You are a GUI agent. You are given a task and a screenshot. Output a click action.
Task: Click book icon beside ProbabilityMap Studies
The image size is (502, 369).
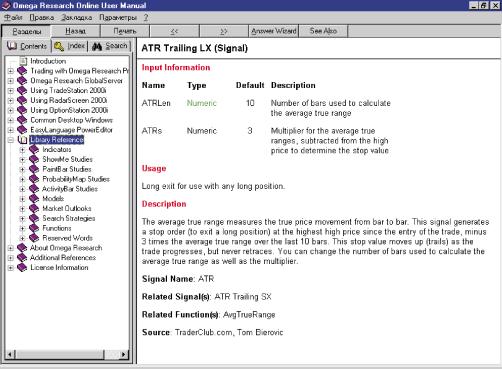(34, 179)
